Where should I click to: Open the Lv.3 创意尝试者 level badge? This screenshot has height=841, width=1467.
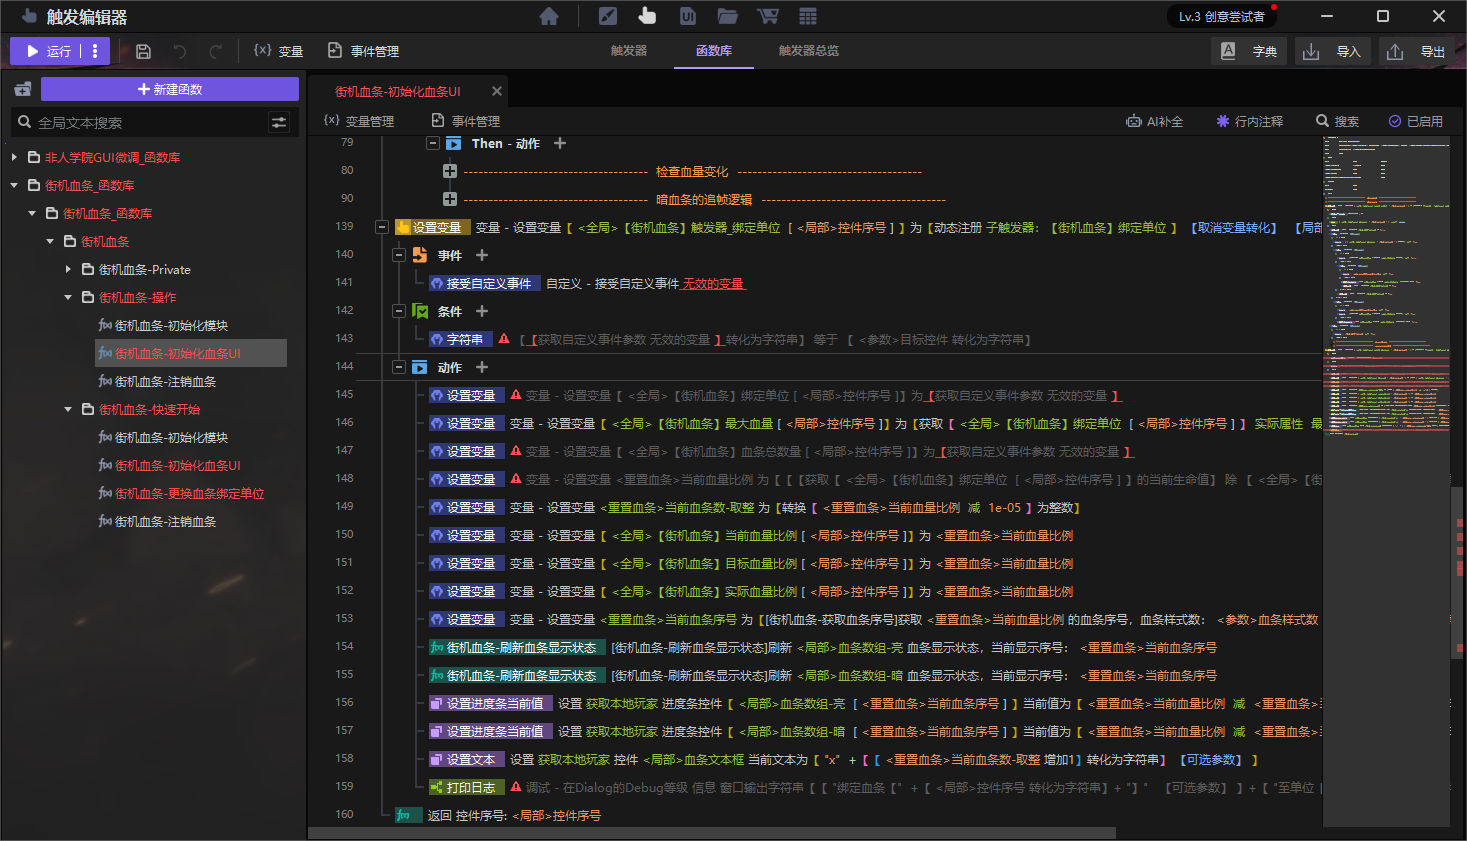coord(1222,16)
